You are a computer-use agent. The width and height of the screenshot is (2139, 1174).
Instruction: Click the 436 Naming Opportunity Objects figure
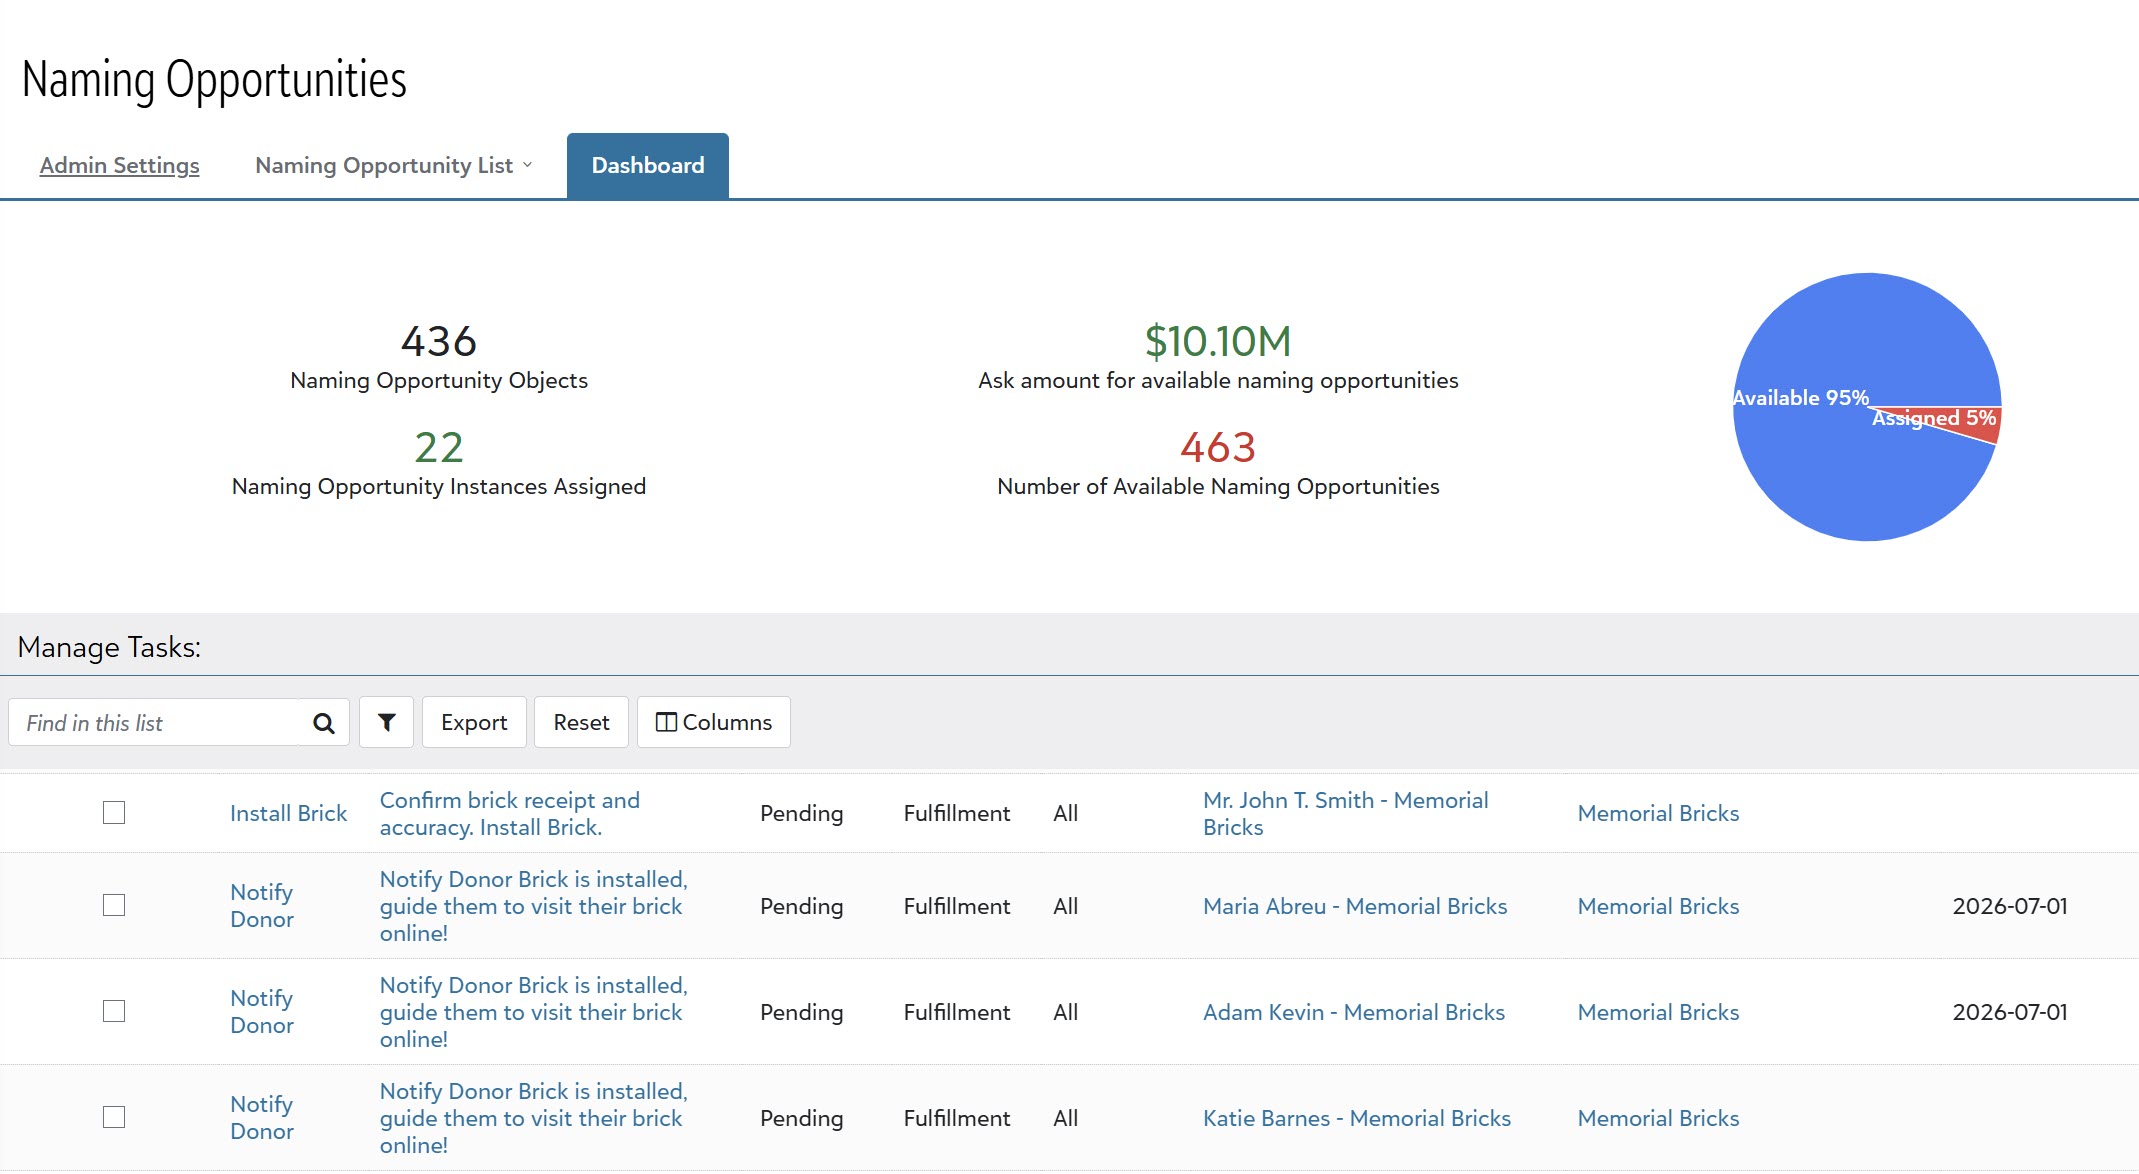point(439,341)
